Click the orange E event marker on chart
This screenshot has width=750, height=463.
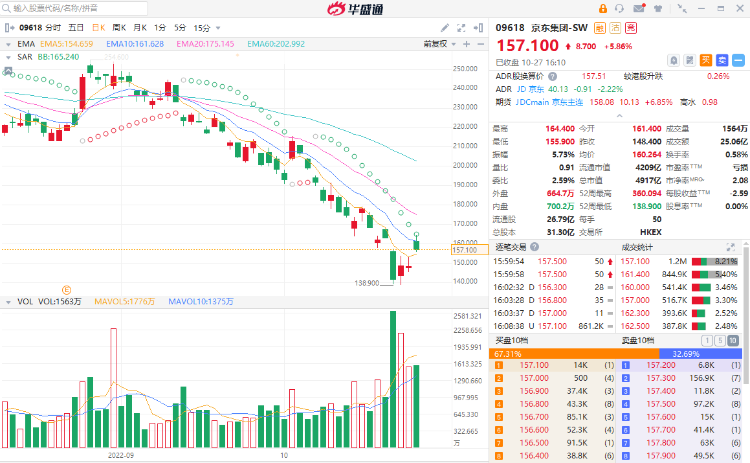click(x=66, y=290)
